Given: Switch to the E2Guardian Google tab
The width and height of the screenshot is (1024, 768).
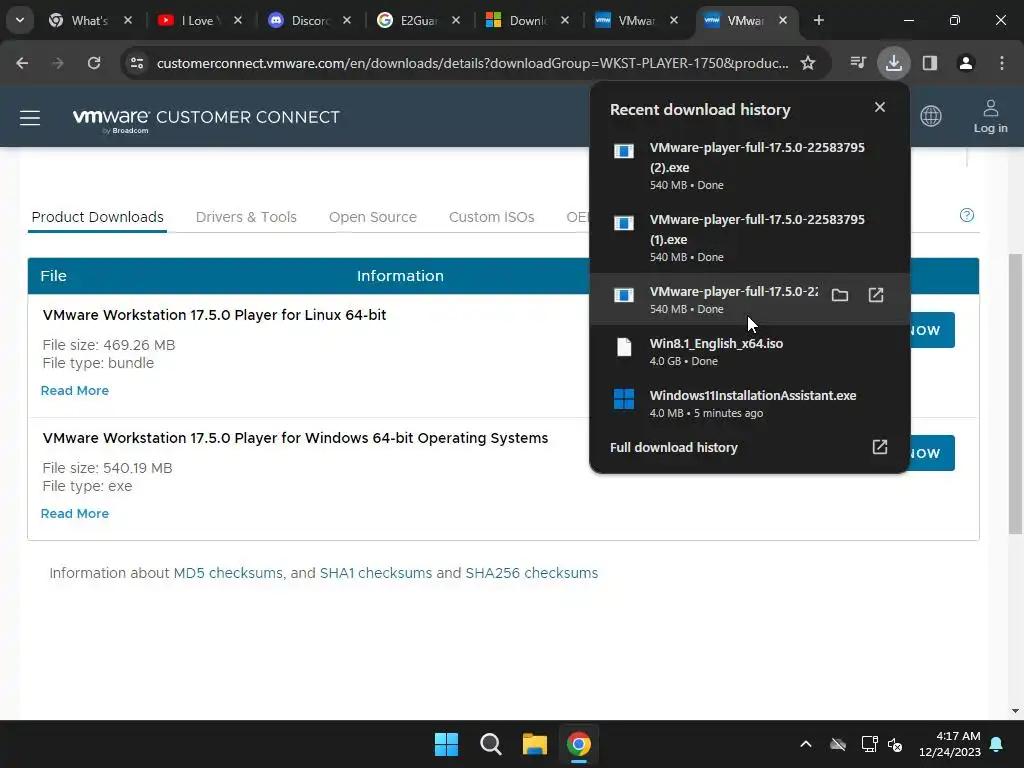Looking at the screenshot, I should pyautogui.click(x=417, y=21).
